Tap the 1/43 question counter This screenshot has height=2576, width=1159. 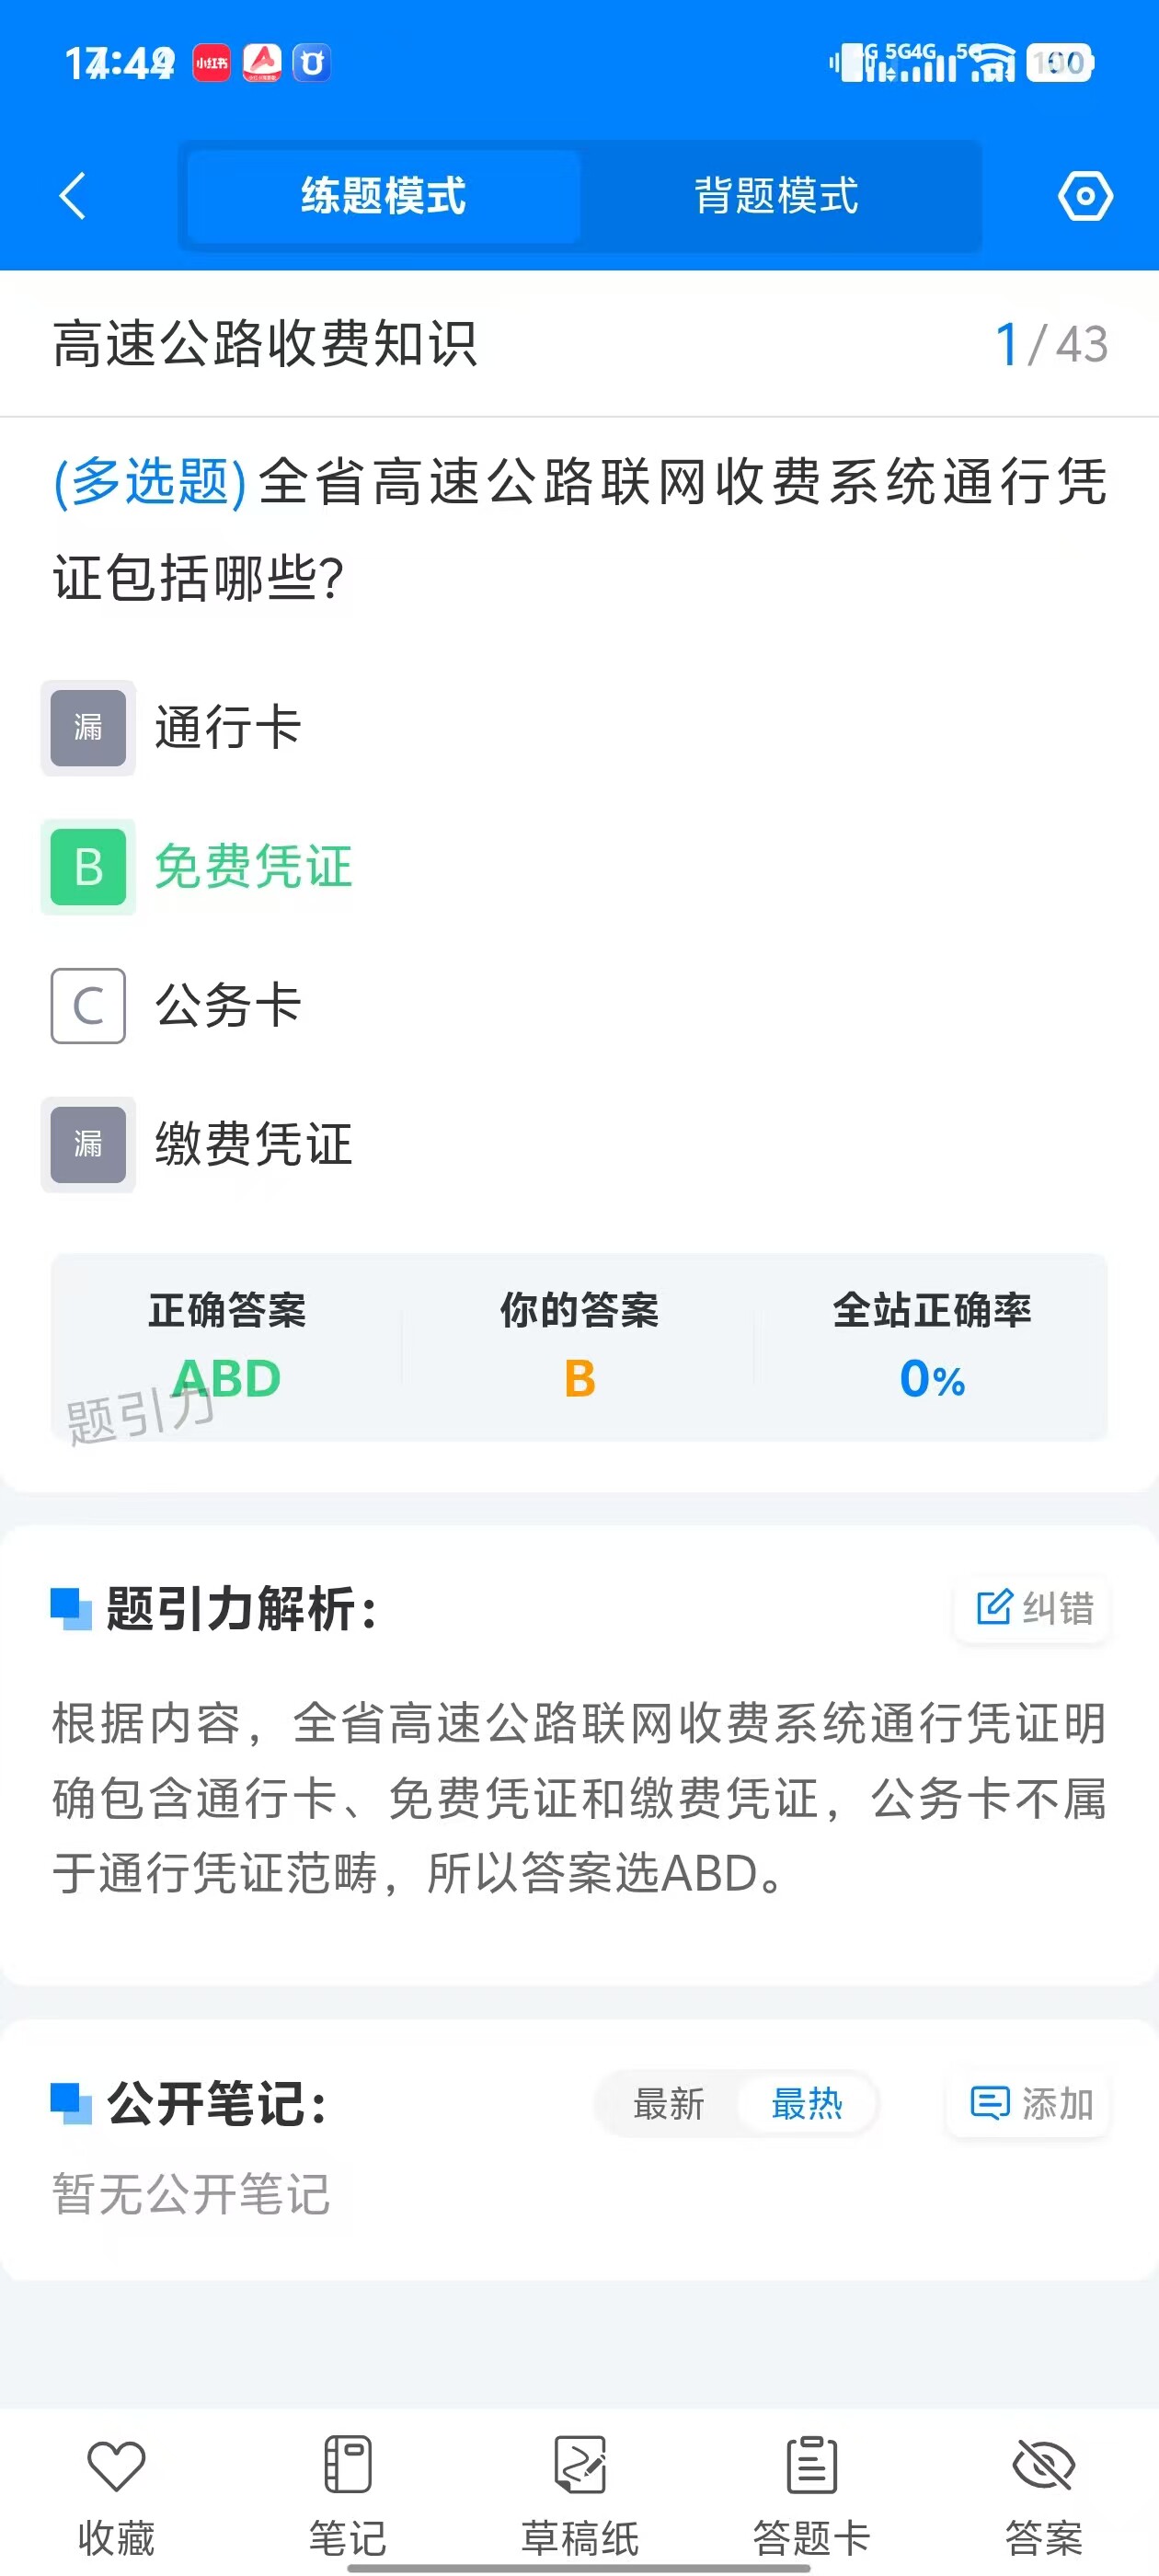[x=1051, y=344]
